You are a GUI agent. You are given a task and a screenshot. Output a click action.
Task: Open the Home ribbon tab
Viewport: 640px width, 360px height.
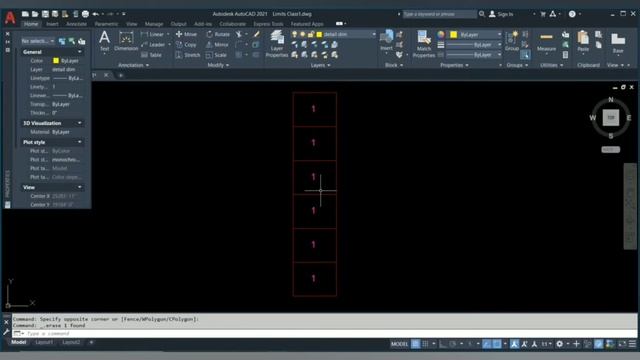pyautogui.click(x=31, y=24)
